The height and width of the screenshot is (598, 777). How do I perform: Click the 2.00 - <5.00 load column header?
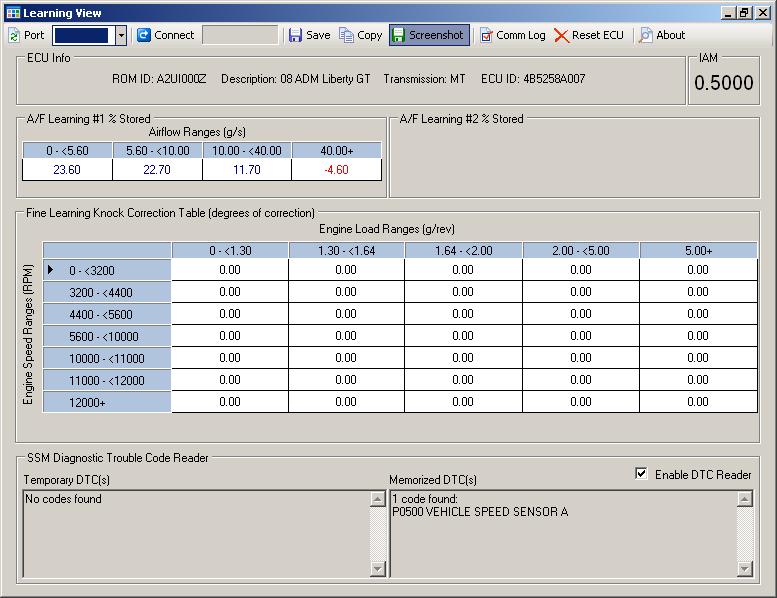point(581,251)
